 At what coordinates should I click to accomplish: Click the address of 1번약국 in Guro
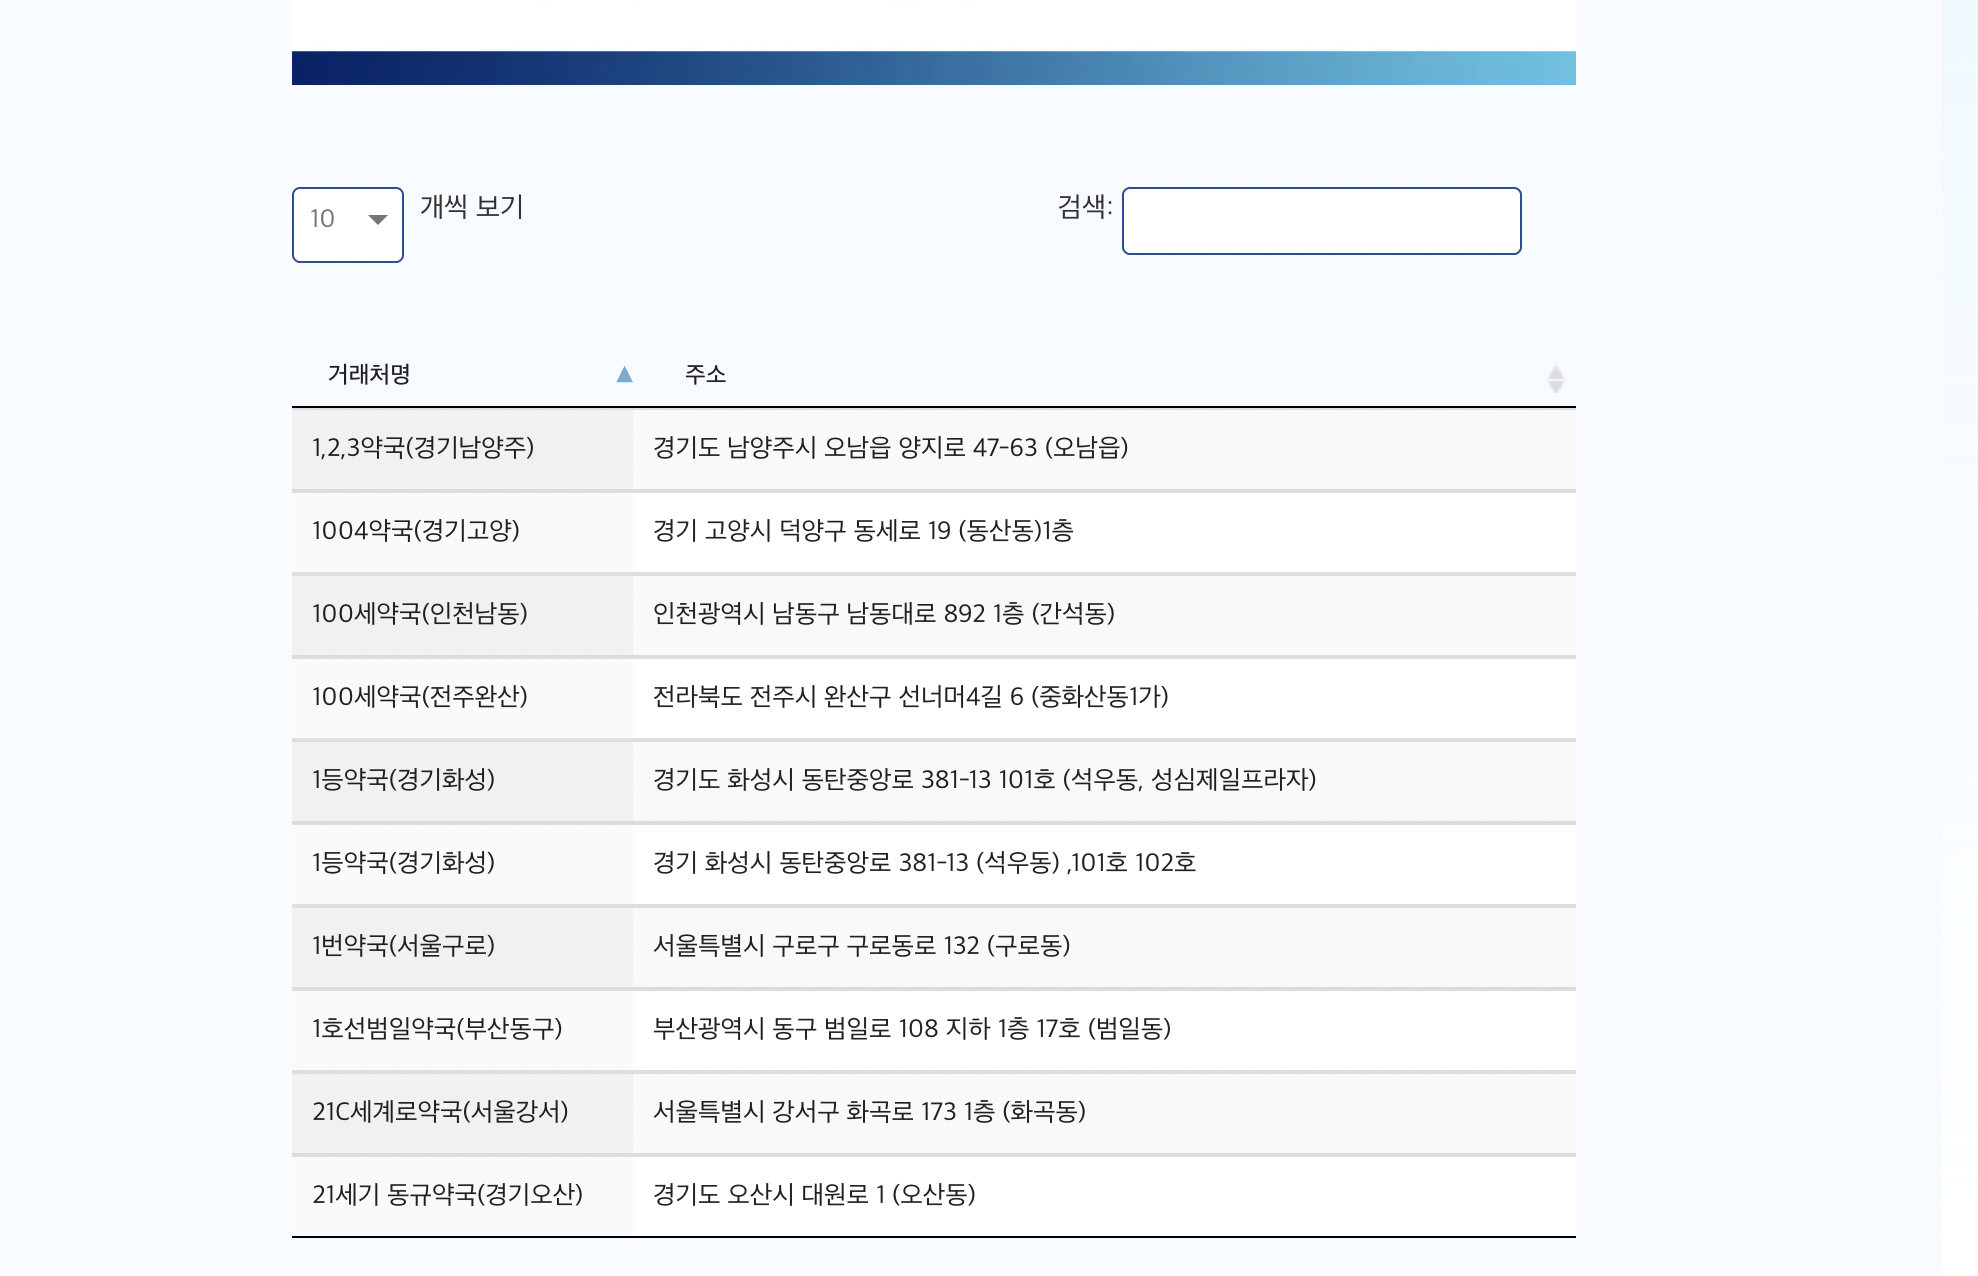tap(862, 947)
